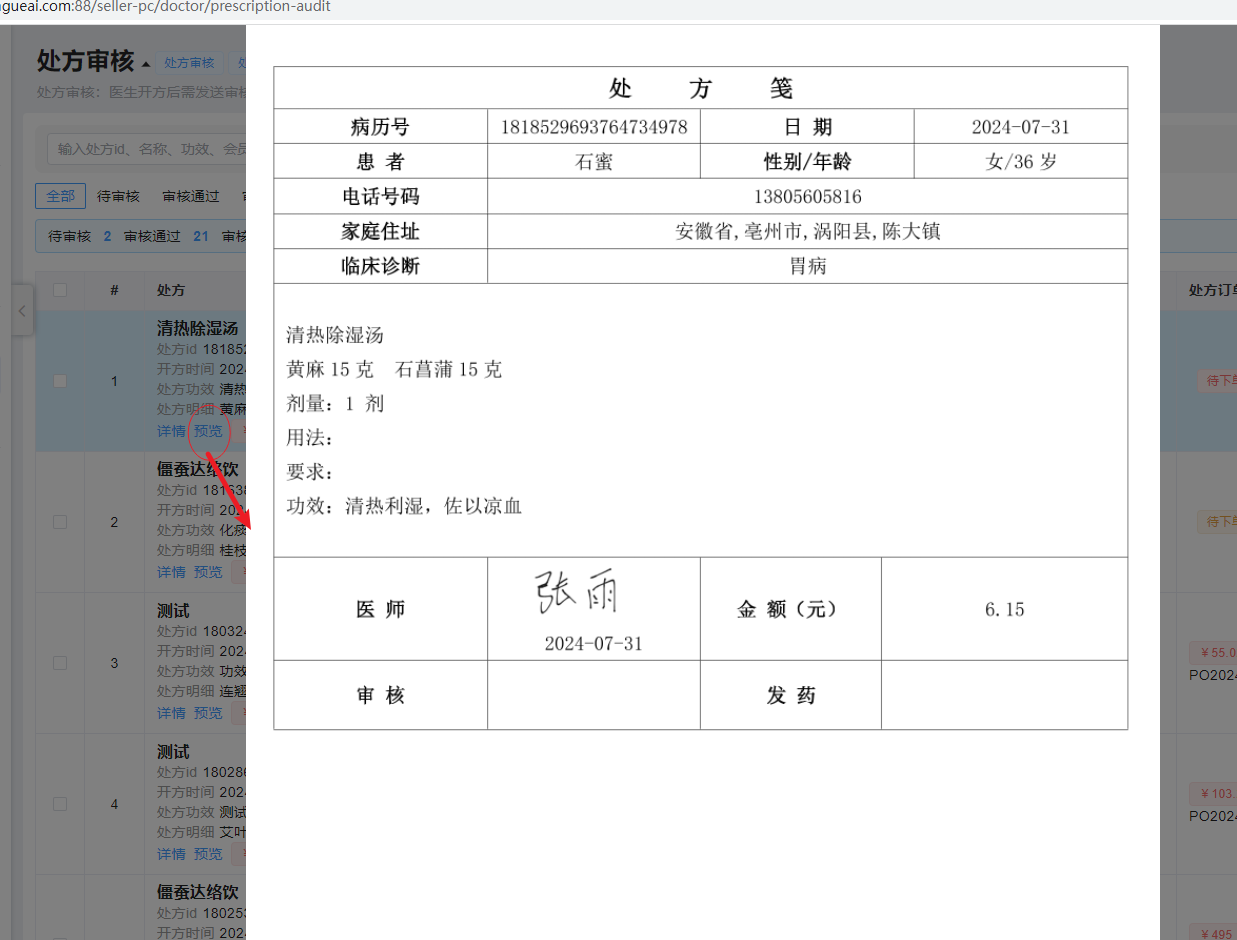Click the 待审核 count 2 in summary bar
1237x940 pixels.
click(107, 237)
